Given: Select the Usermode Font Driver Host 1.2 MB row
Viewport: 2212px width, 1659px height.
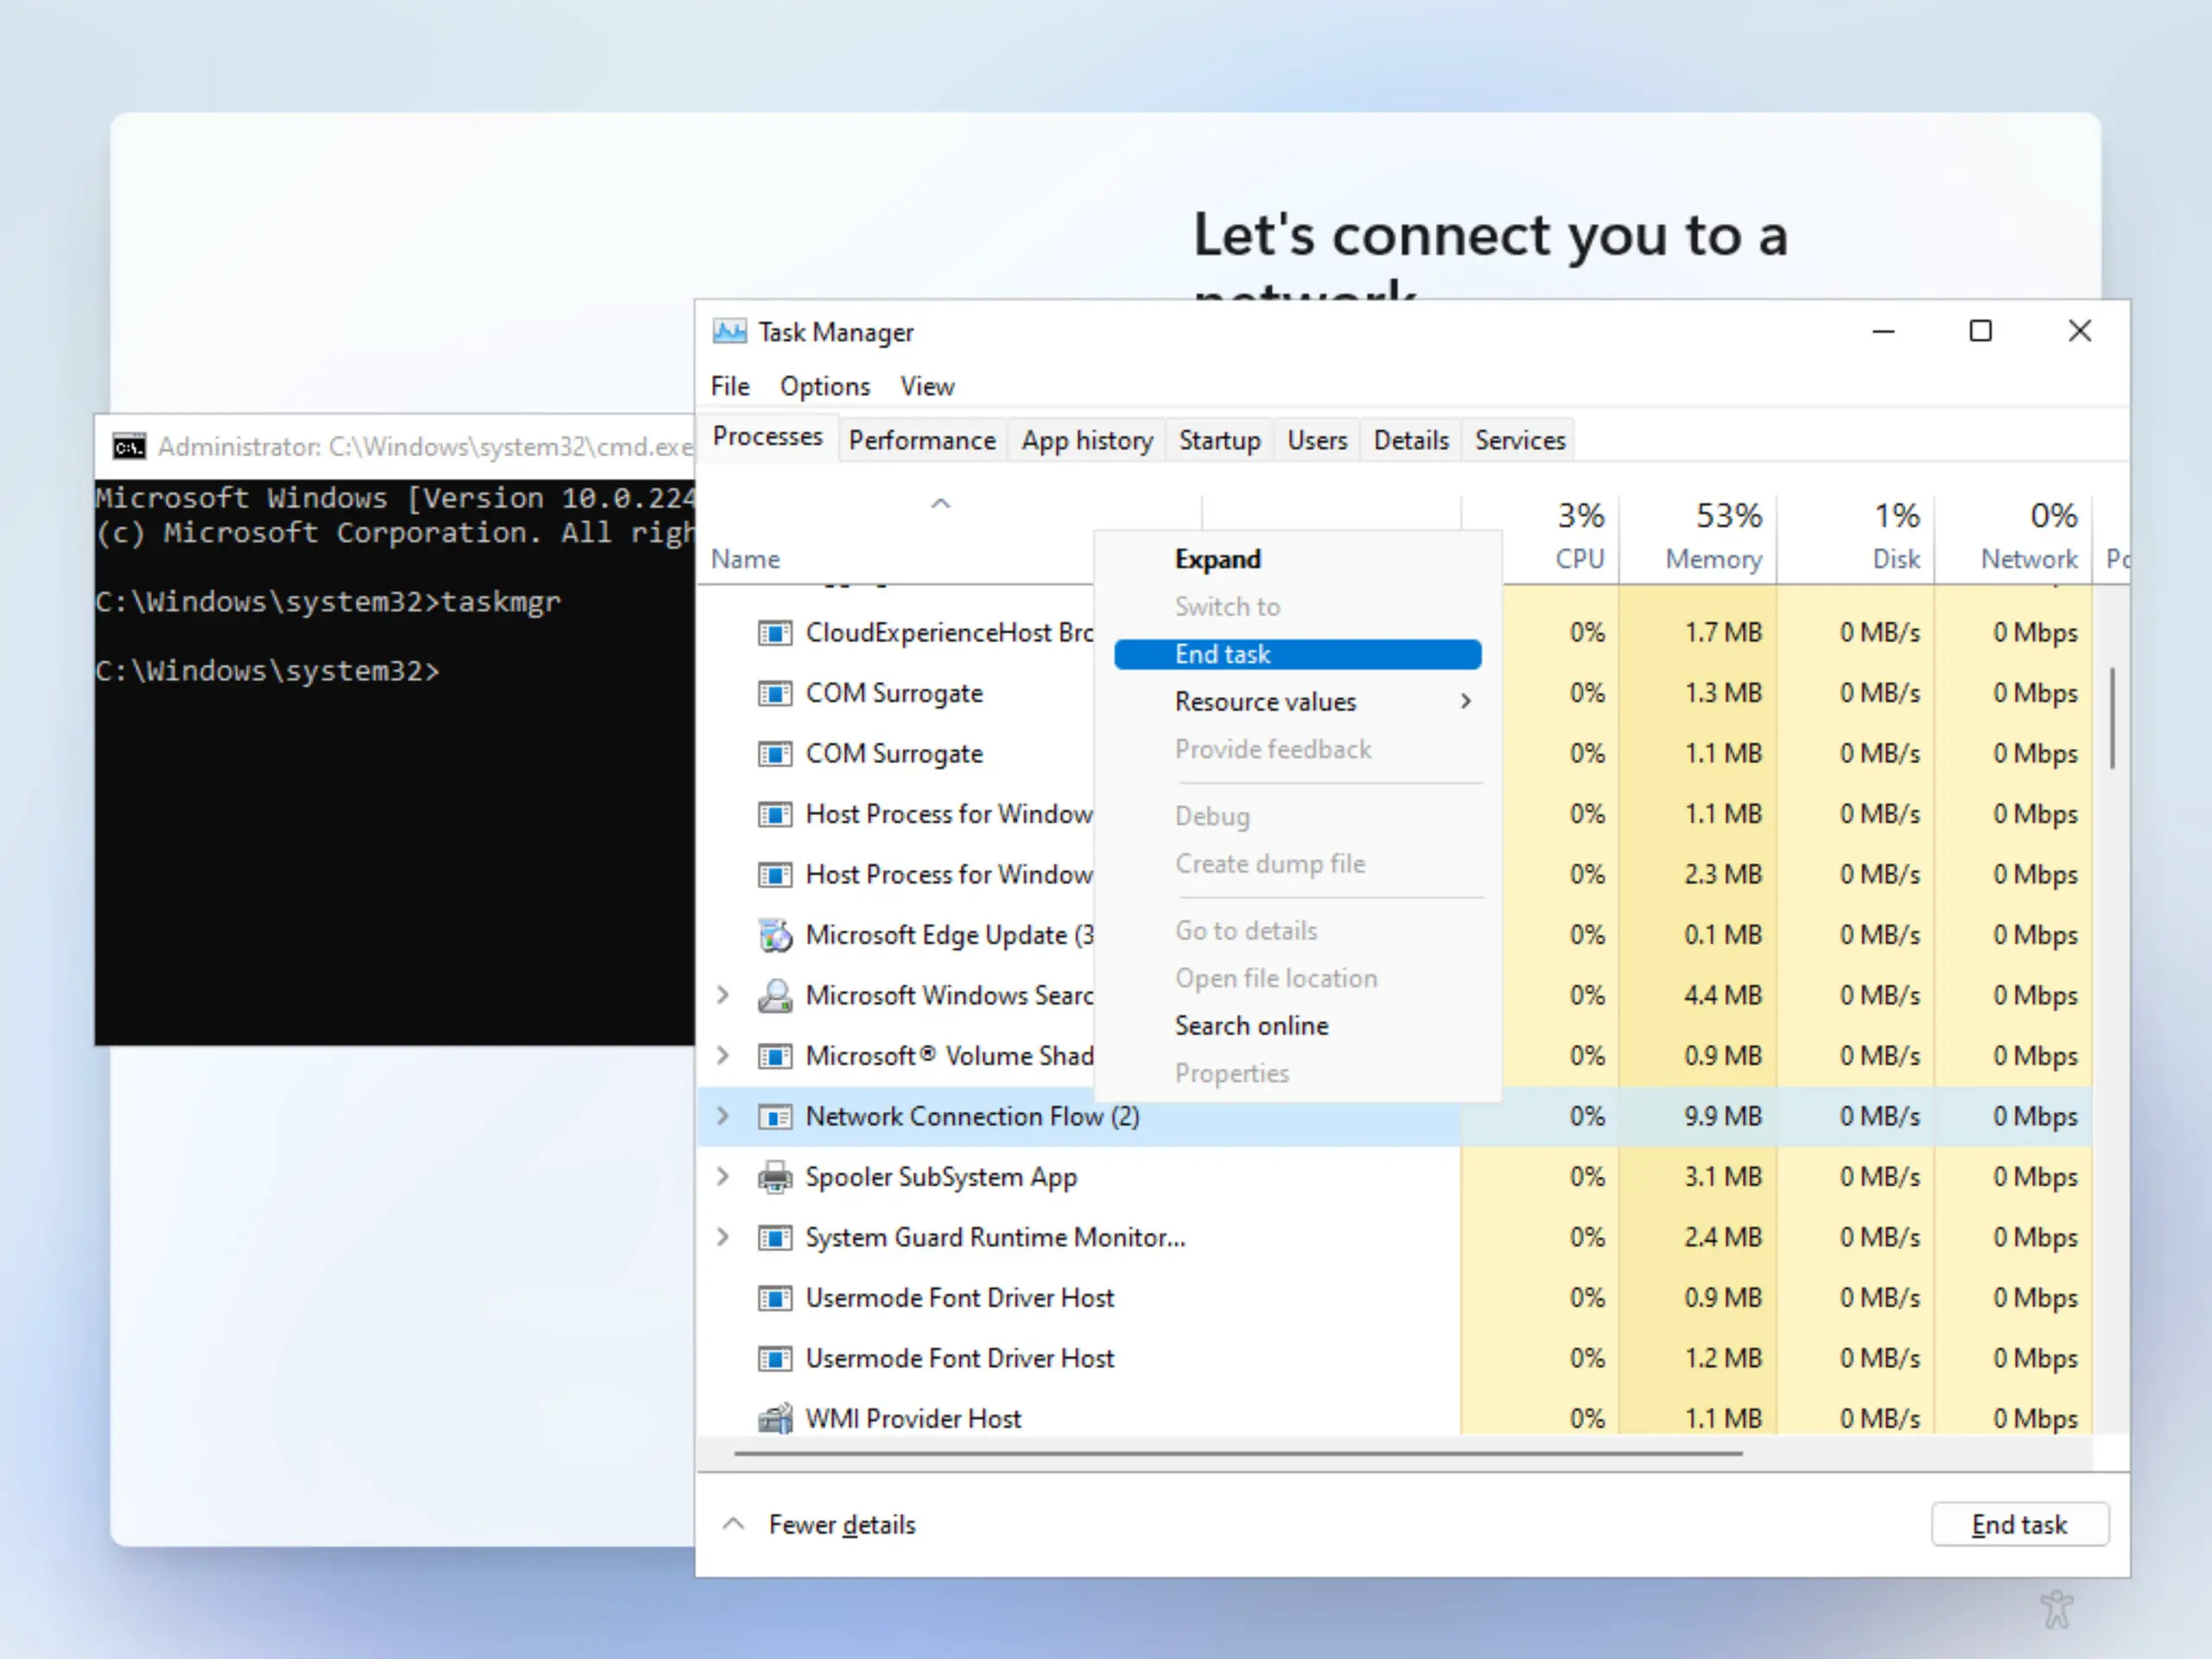Looking at the screenshot, I should pyautogui.click(x=1395, y=1359).
